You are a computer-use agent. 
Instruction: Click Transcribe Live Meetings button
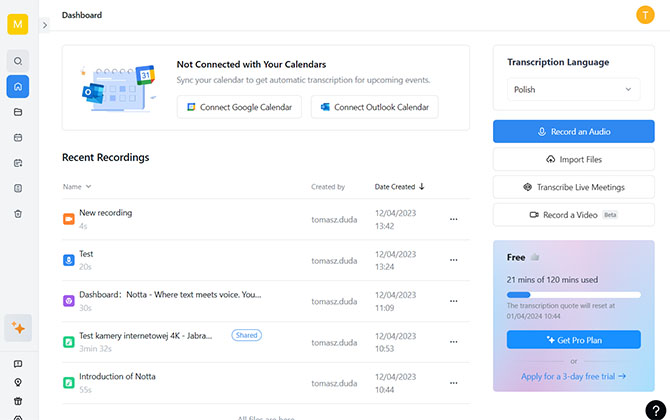(x=573, y=187)
